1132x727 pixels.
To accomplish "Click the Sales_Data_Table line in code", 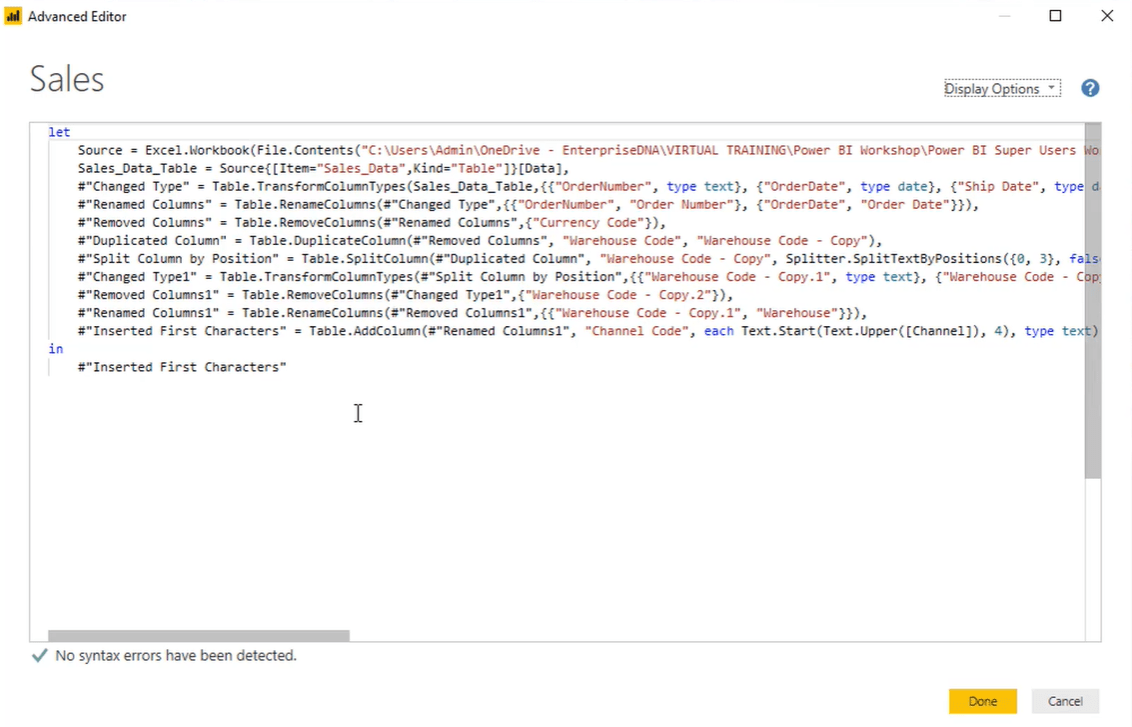I will (x=323, y=168).
